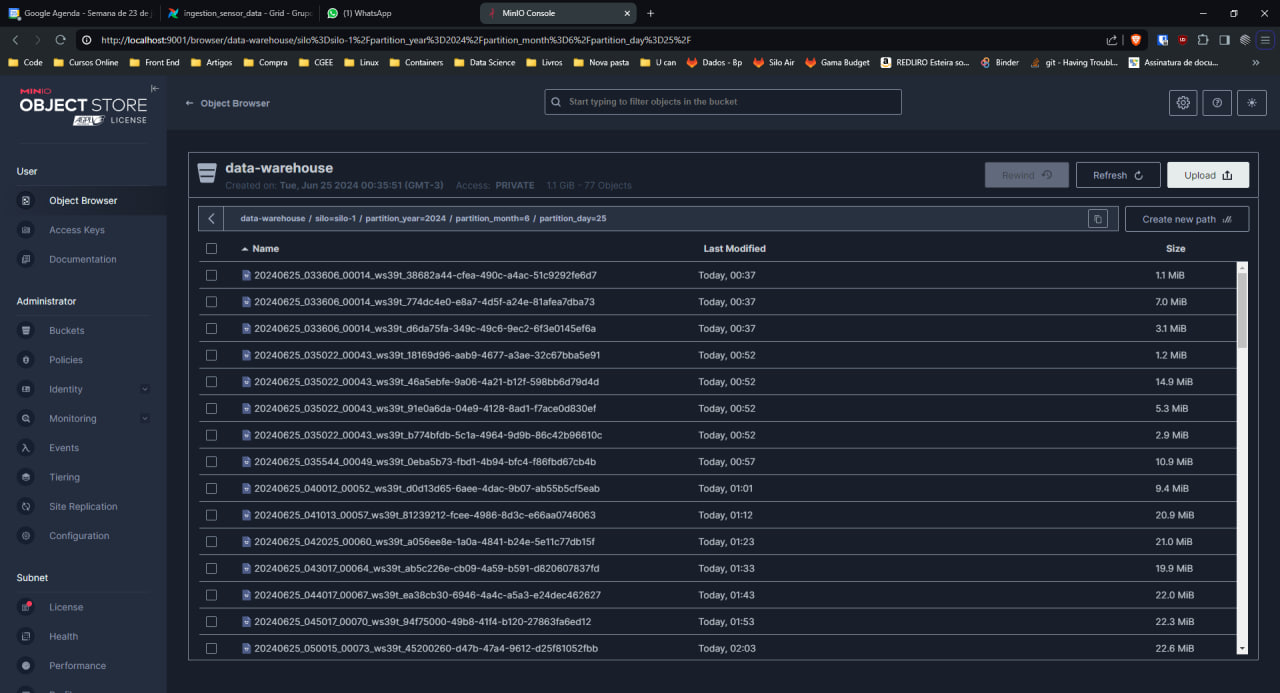Toggle dark/light theme sun icon
The image size is (1280, 693).
tap(1251, 102)
